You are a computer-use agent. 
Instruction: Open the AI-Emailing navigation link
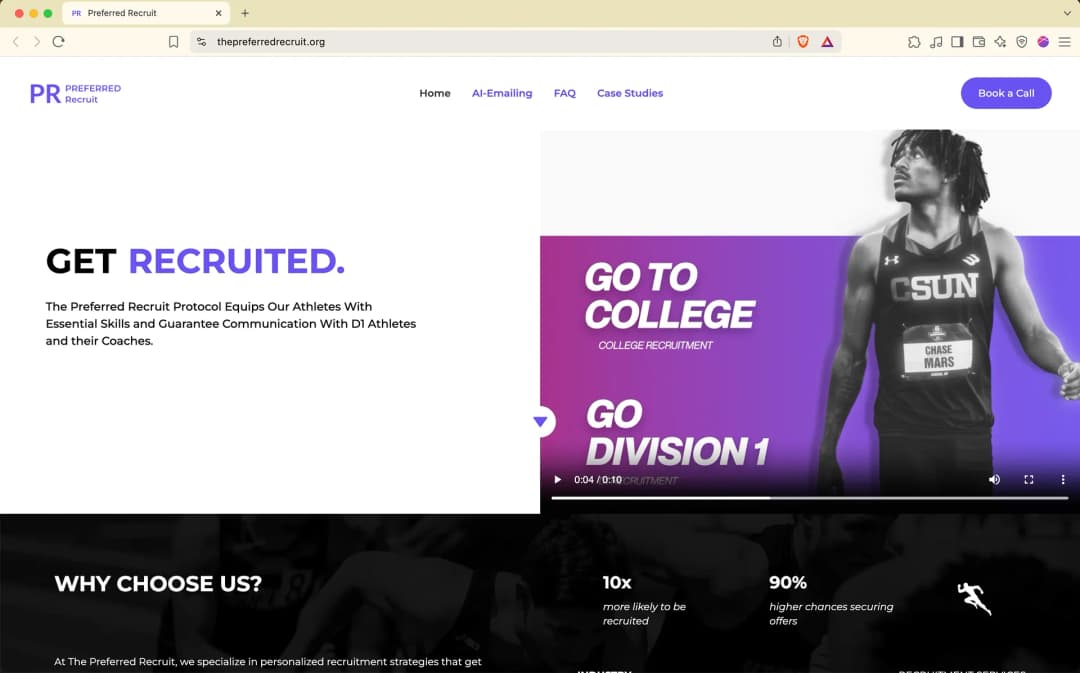502,93
